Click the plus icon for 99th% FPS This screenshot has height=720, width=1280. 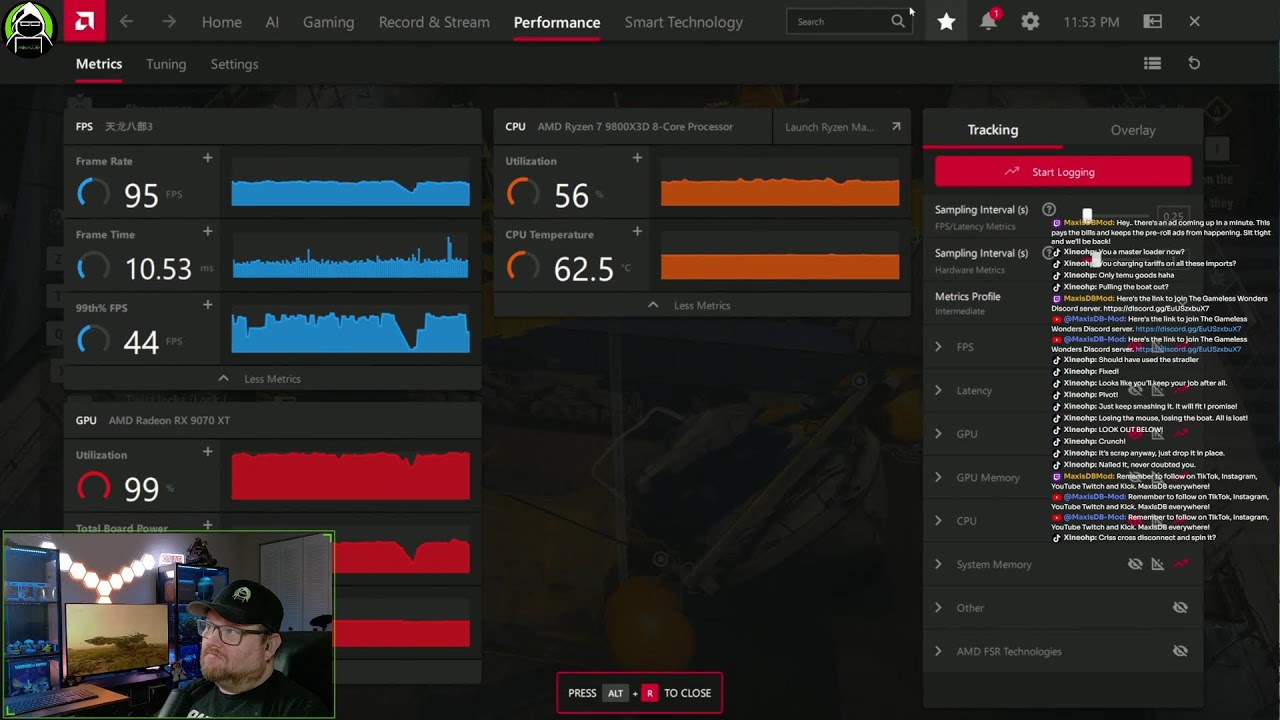(x=208, y=305)
